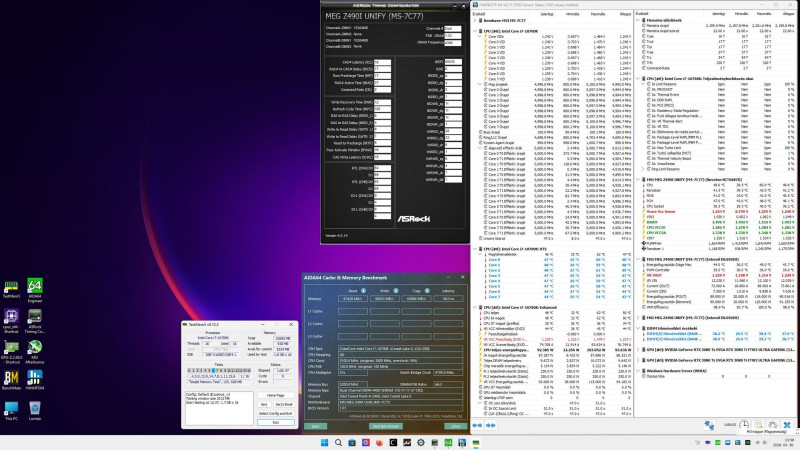Click Start Benchmark in AIDA64 window
800x450 pixels.
385,426
